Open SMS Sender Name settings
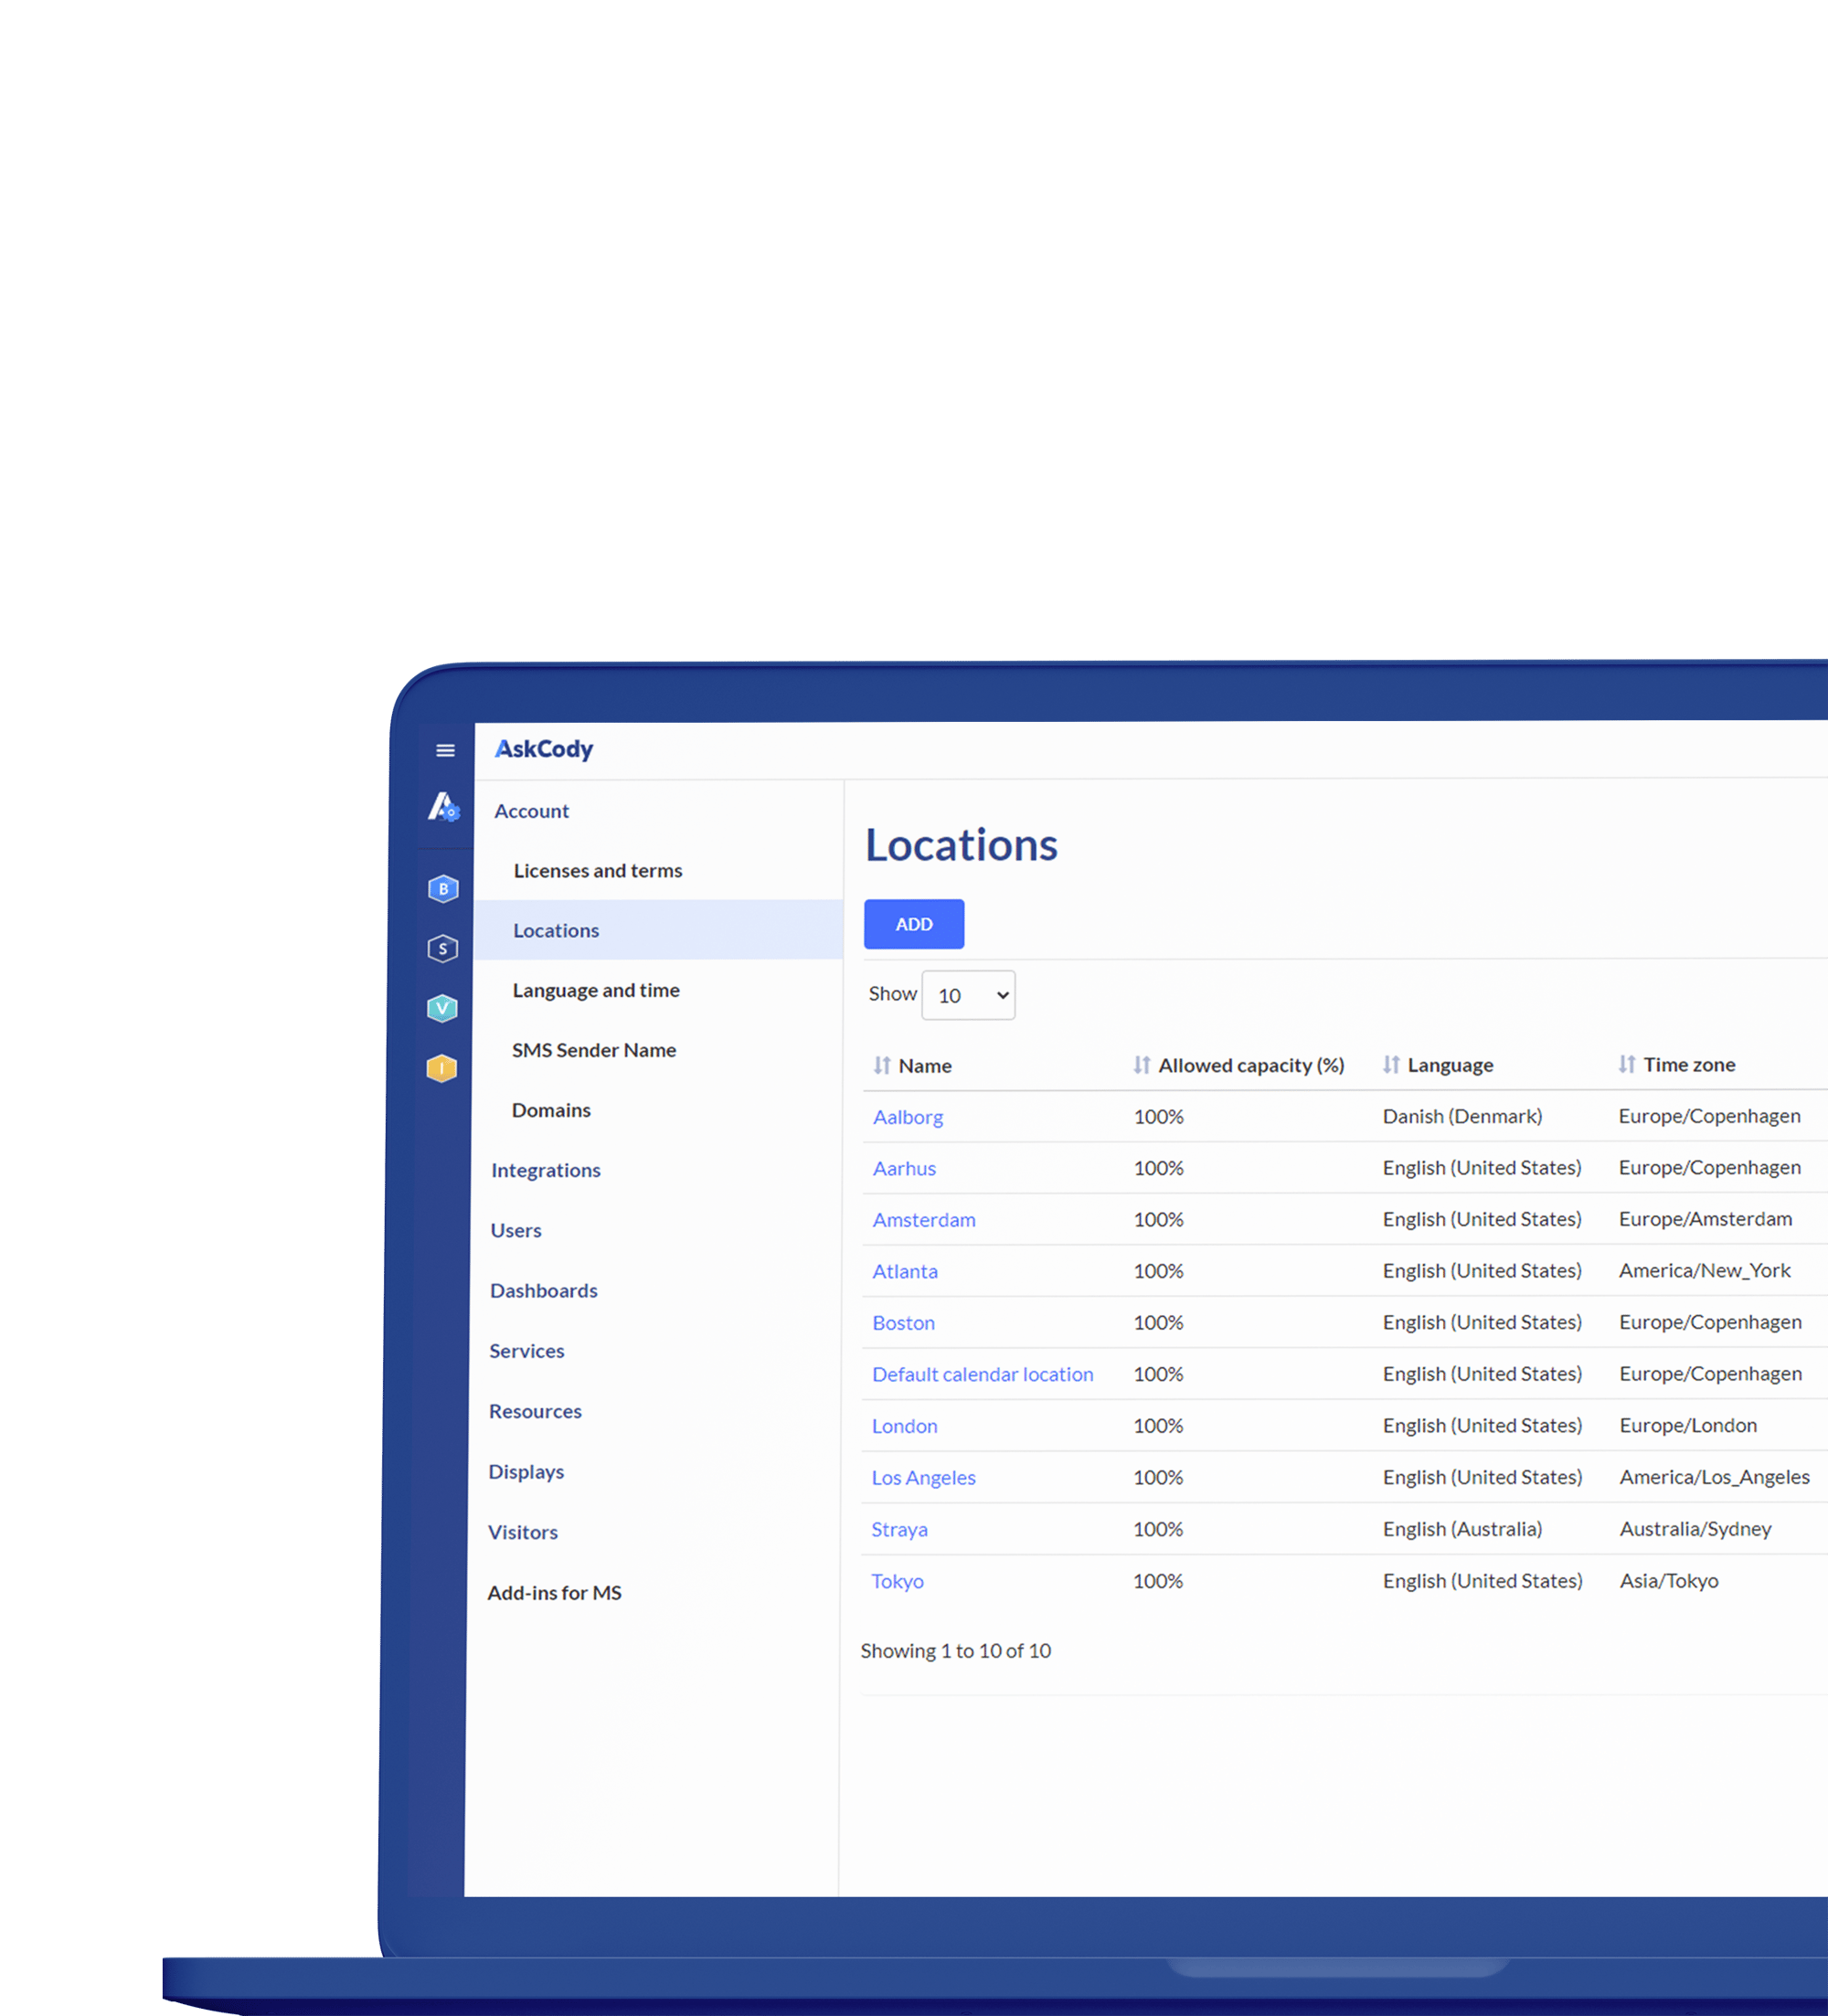The height and width of the screenshot is (2016, 1828). [x=594, y=1050]
